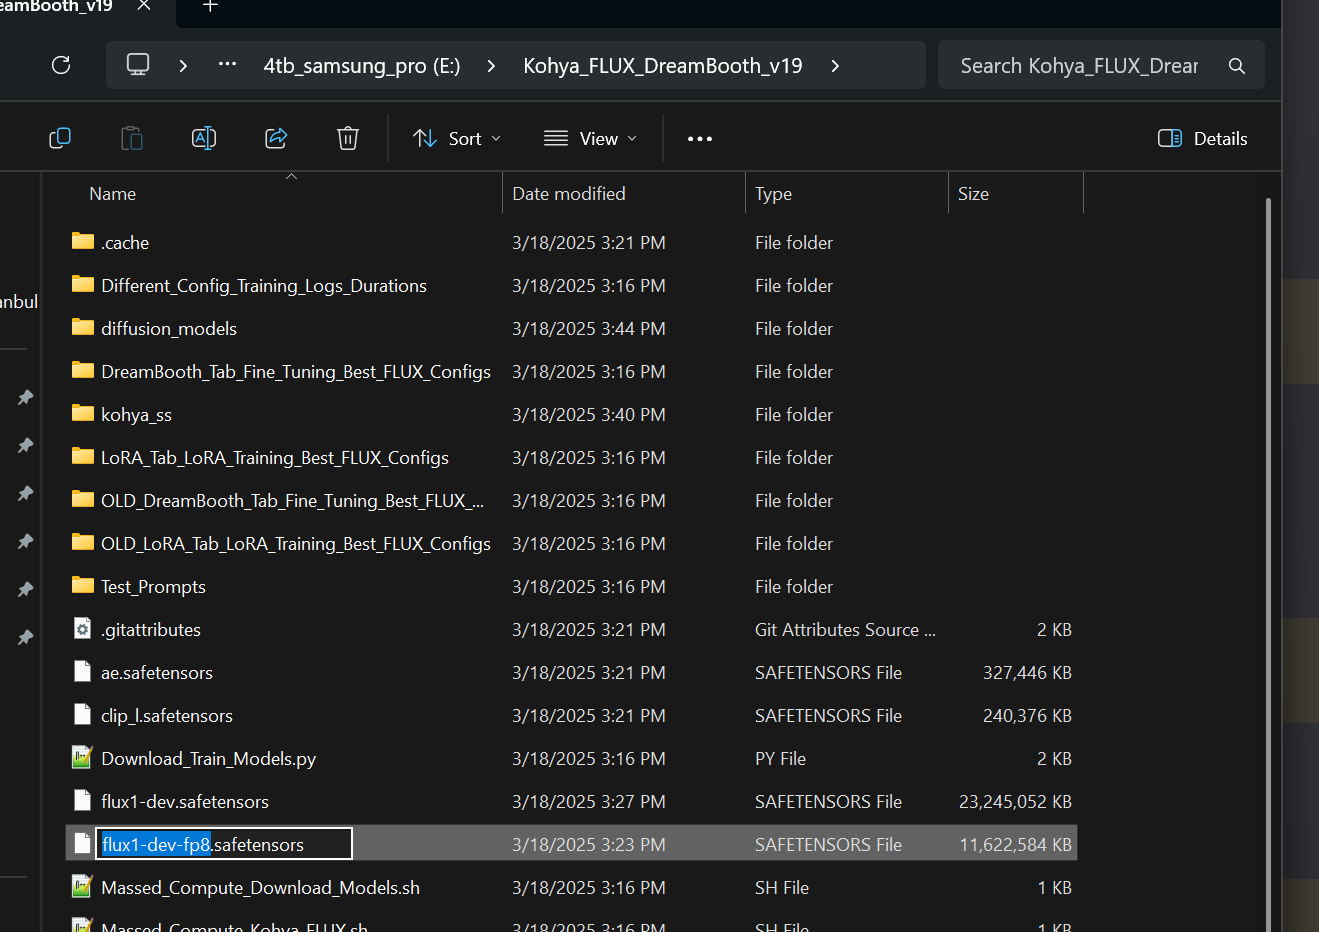Open the View dropdown menu
Screen dimensions: 1319x932
(590, 138)
